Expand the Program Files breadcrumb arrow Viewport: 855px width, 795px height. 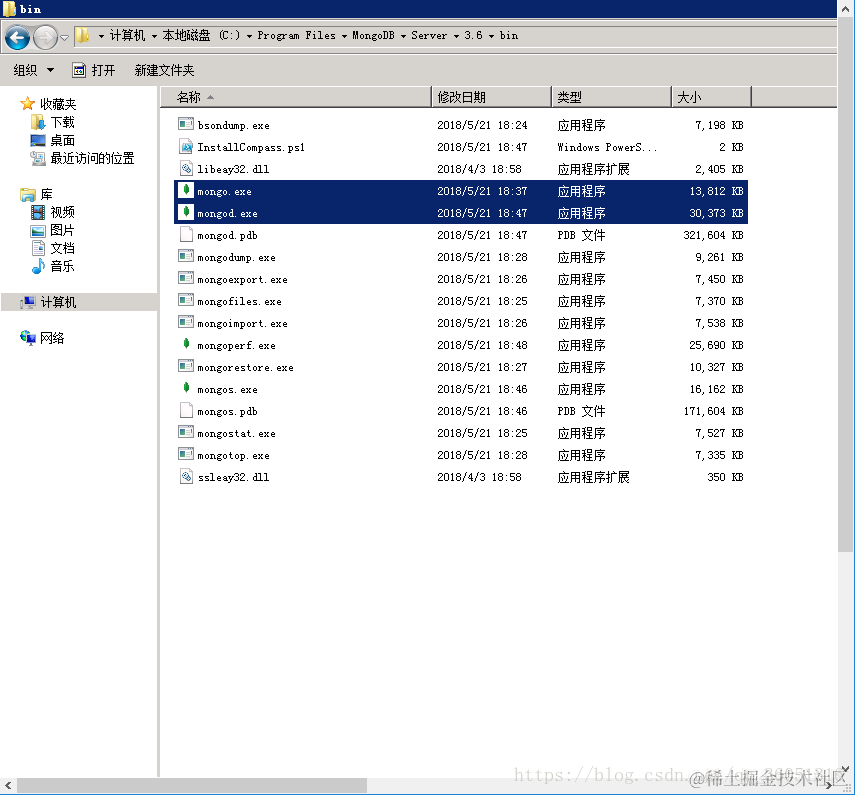(344, 36)
